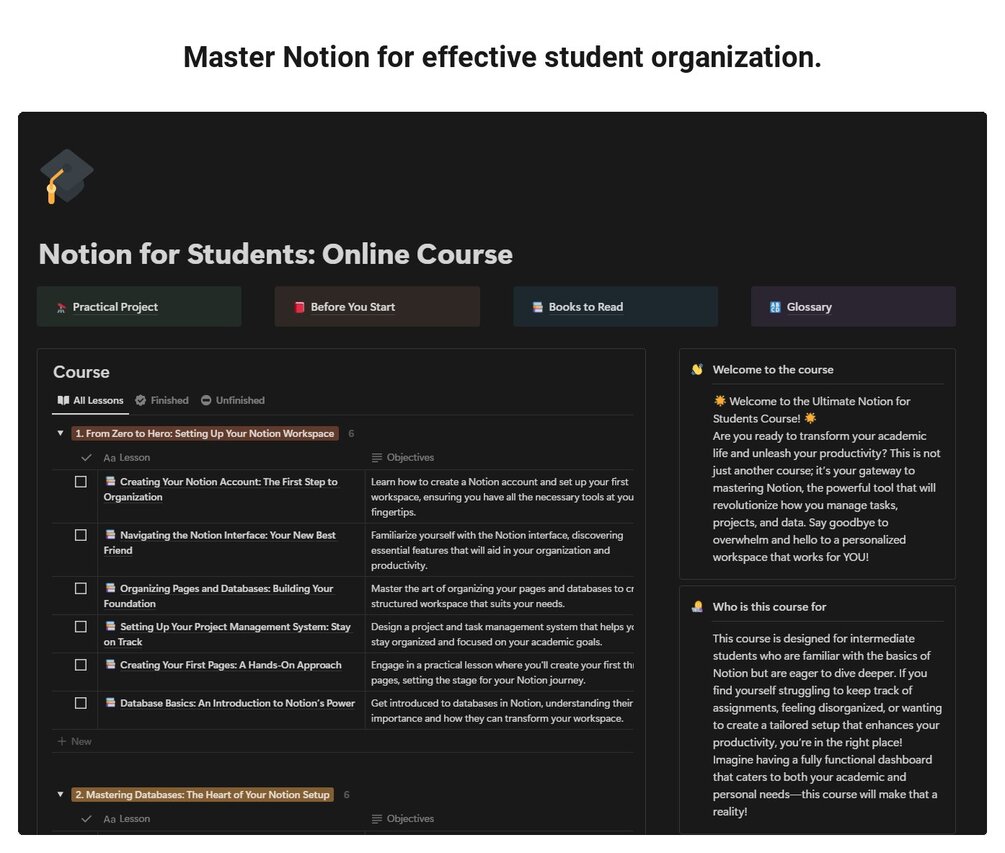1005x853 pixels.
Task: Click the Books to Read stack icon
Action: tap(538, 307)
